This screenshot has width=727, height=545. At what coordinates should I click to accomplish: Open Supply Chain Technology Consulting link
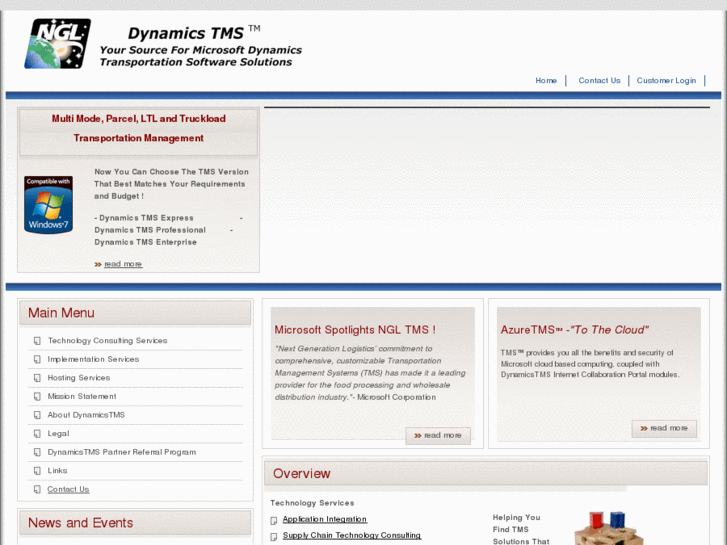tap(352, 535)
